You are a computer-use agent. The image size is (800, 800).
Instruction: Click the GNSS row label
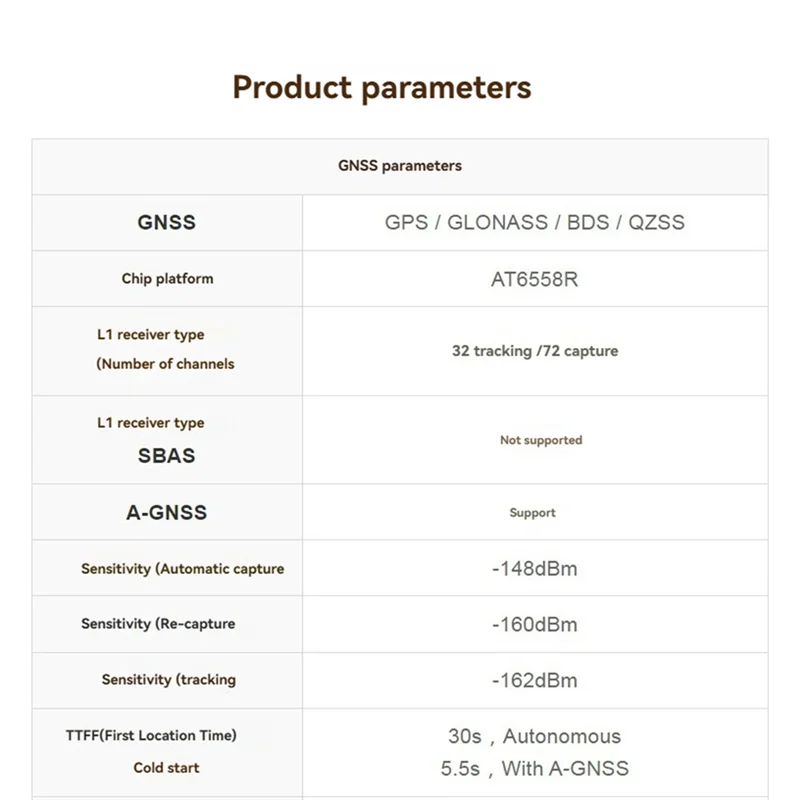pos(167,222)
